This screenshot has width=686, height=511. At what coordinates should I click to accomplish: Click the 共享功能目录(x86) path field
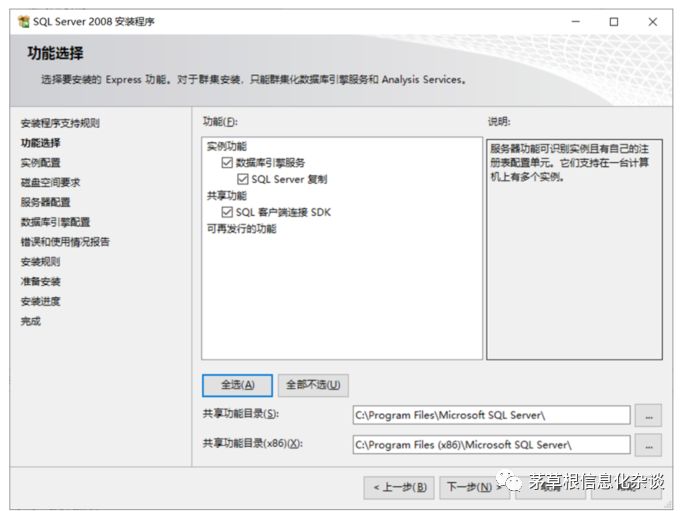click(x=491, y=445)
